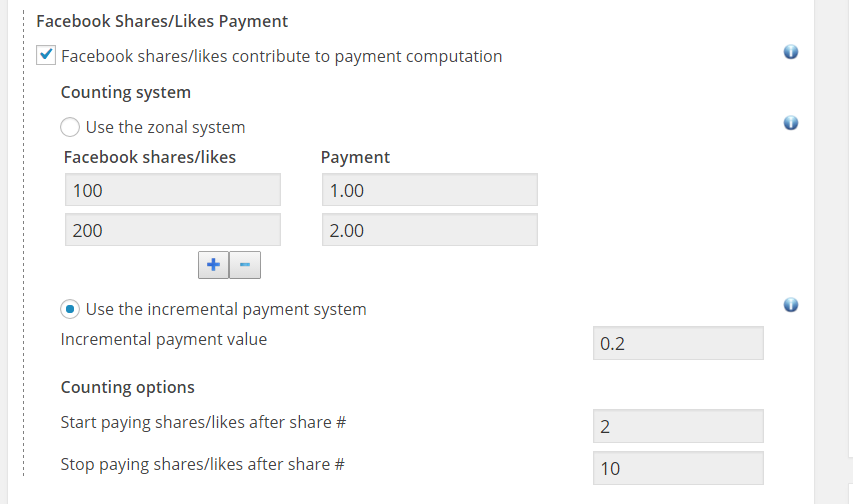Click the 2.00 payment field
This screenshot has height=504, width=853.
429,230
